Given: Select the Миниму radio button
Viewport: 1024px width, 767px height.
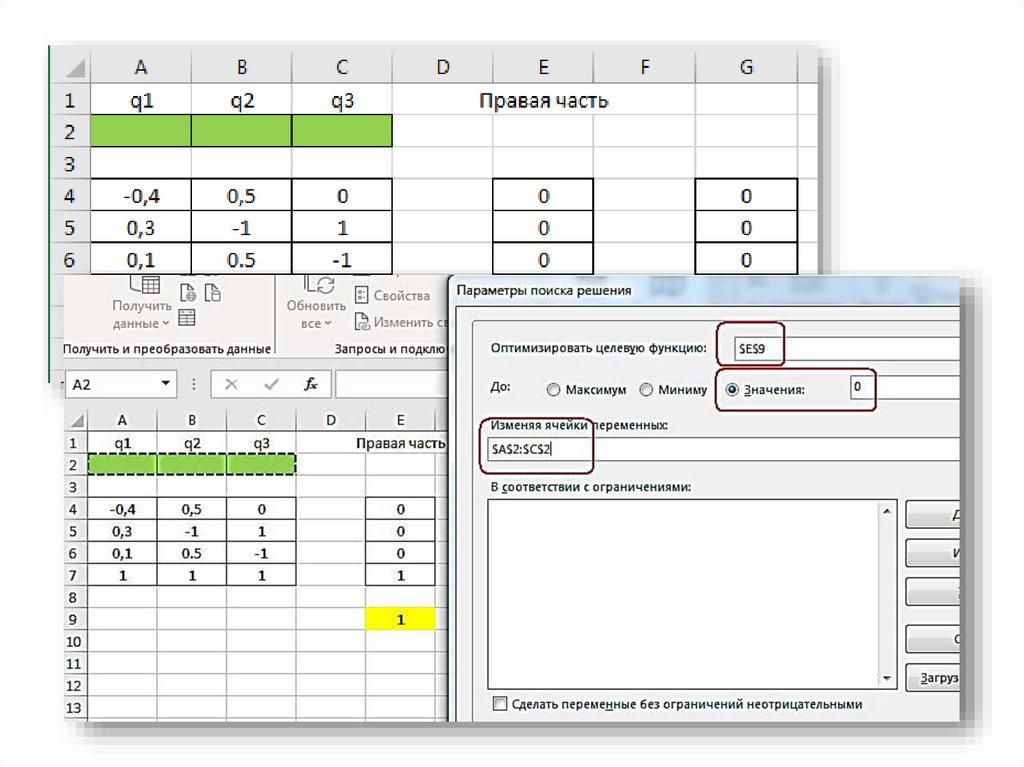Looking at the screenshot, I should click(x=646, y=390).
